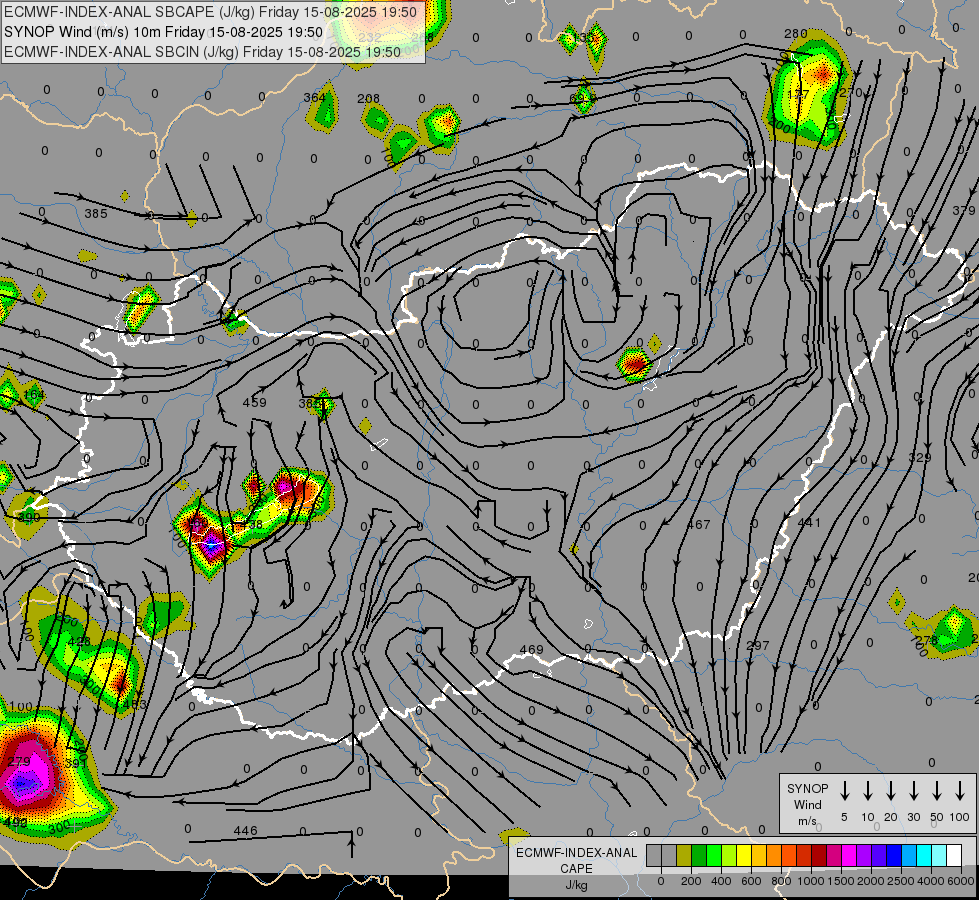The image size is (979, 900).
Task: Select the SBCIN title line
Action: [x=202, y=52]
